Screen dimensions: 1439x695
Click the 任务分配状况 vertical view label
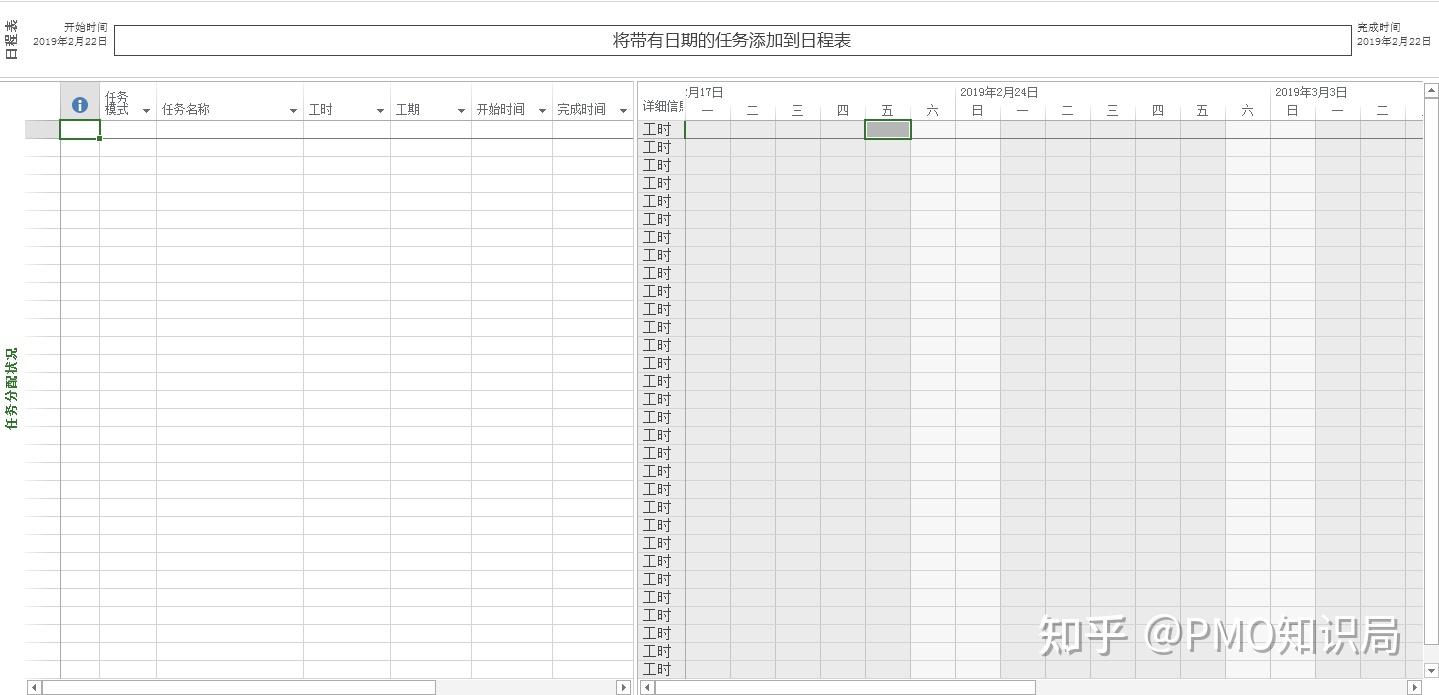pyautogui.click(x=12, y=389)
